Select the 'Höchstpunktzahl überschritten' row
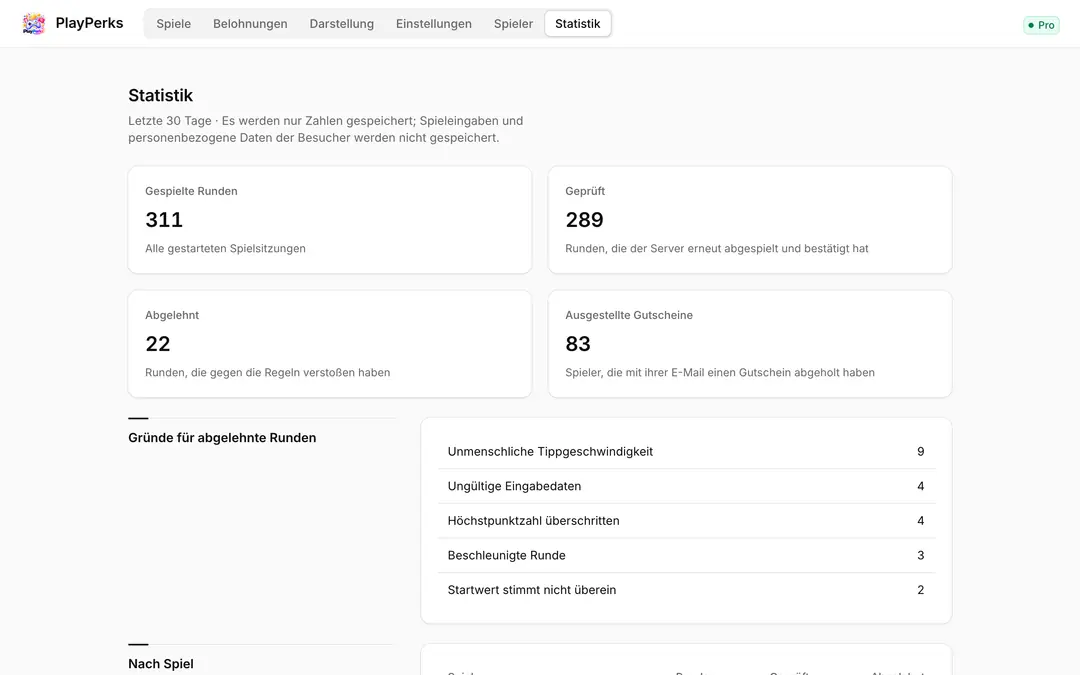The width and height of the screenshot is (1080, 675). [686, 520]
